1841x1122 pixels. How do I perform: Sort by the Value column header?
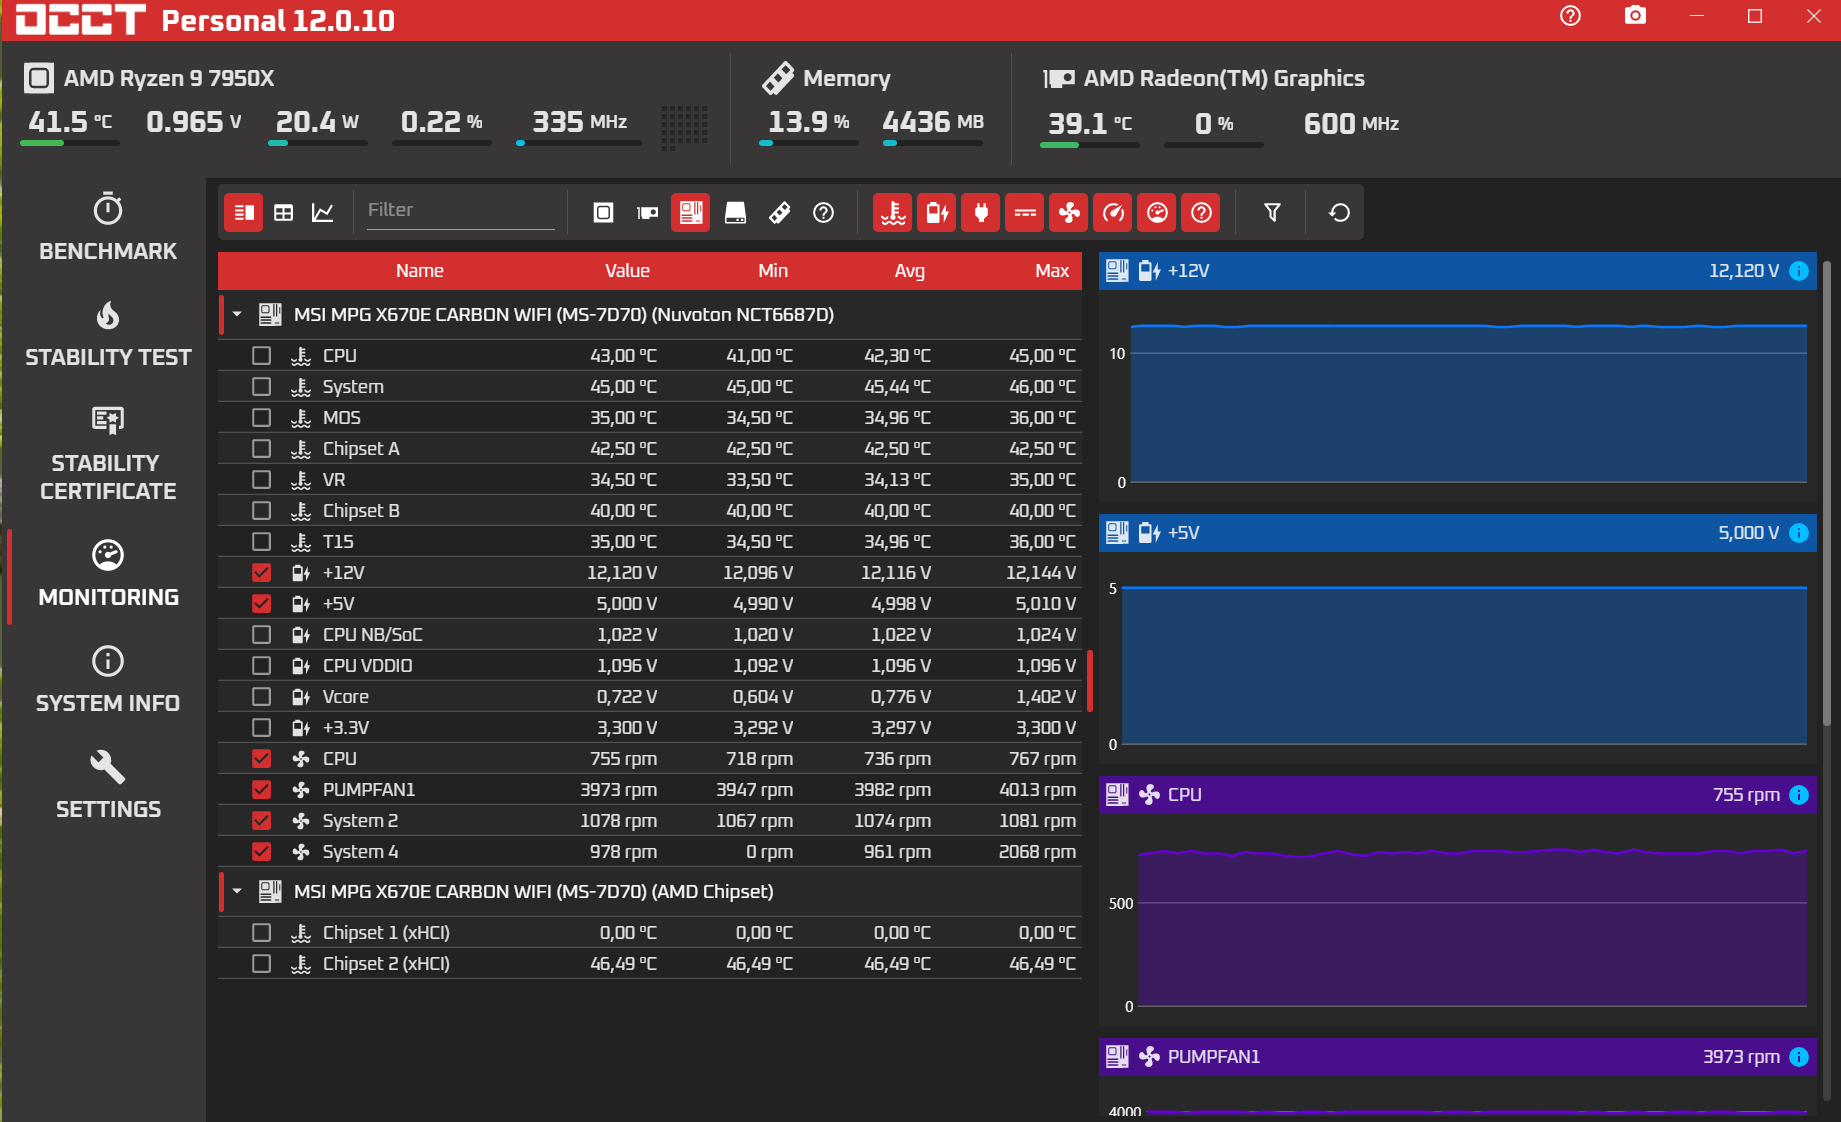(627, 271)
